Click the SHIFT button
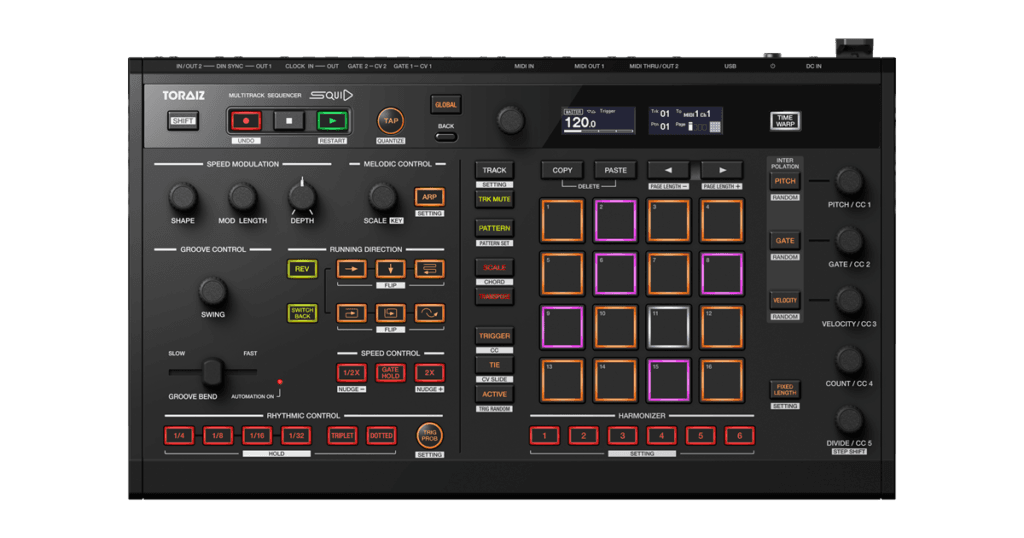1024x538 pixels. pos(183,121)
